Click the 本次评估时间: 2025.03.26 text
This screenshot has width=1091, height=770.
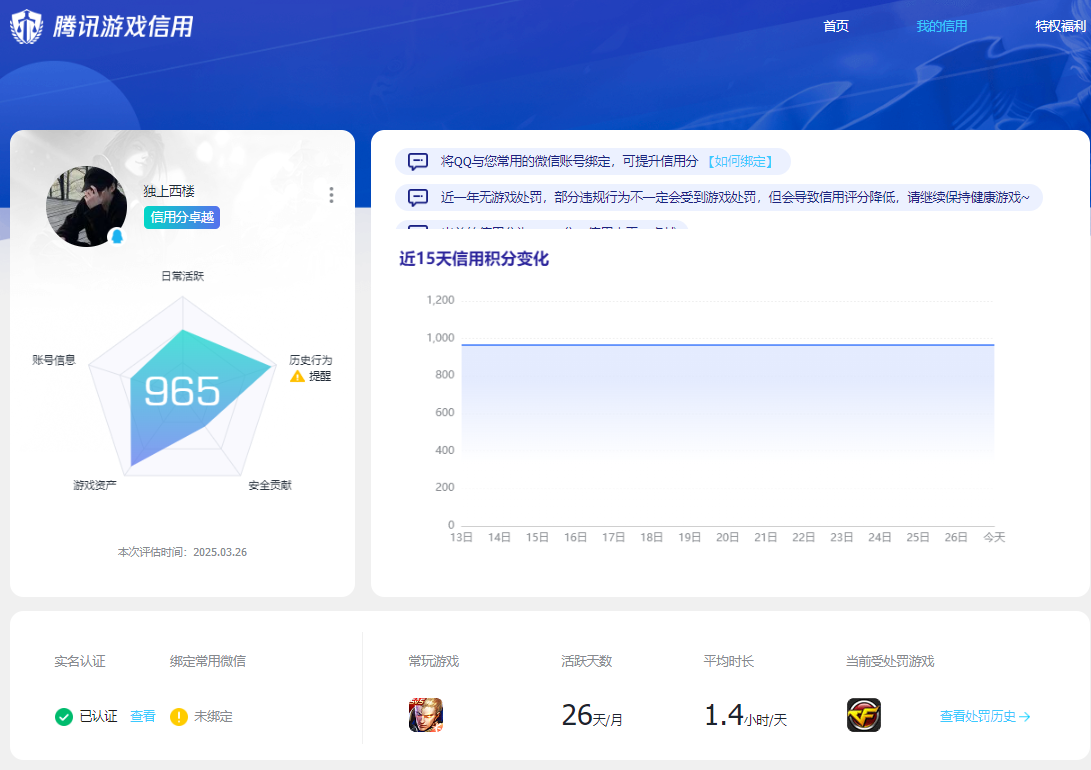pyautogui.click(x=182, y=552)
